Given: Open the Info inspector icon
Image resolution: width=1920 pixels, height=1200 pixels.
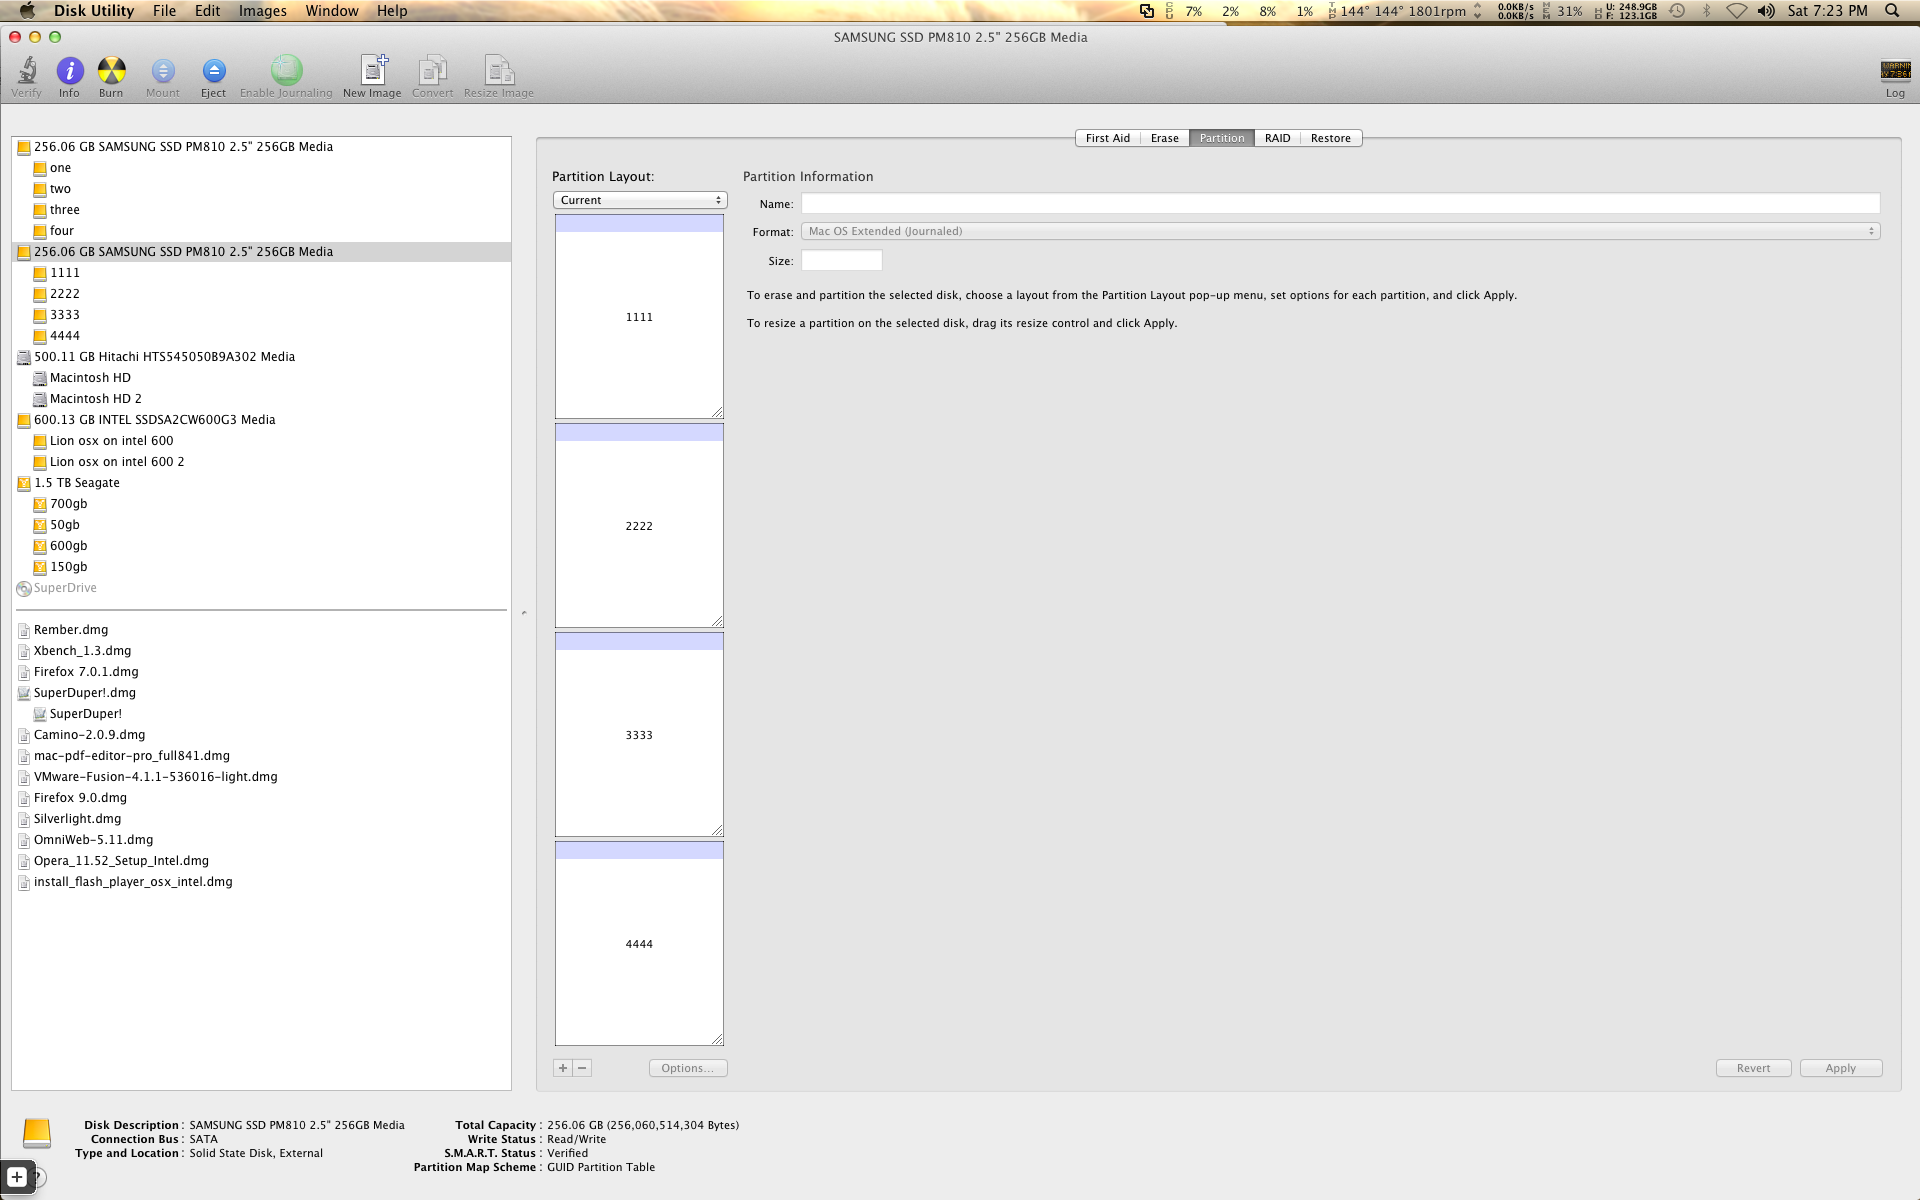Looking at the screenshot, I should [x=69, y=71].
